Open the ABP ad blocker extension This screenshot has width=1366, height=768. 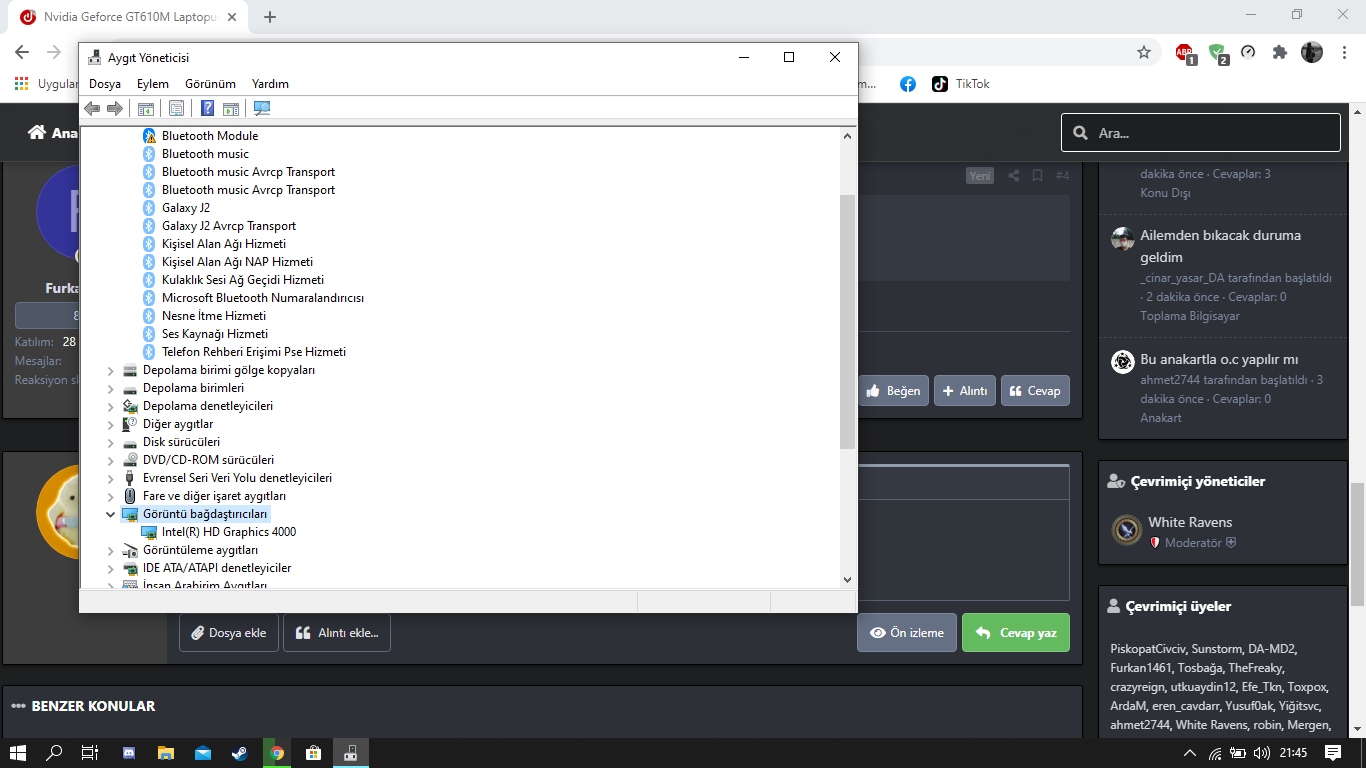(x=1185, y=53)
